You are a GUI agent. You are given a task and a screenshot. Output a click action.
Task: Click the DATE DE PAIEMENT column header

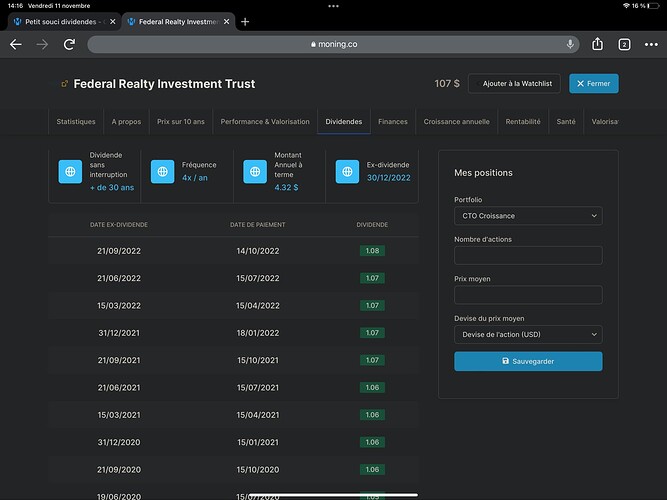click(258, 225)
